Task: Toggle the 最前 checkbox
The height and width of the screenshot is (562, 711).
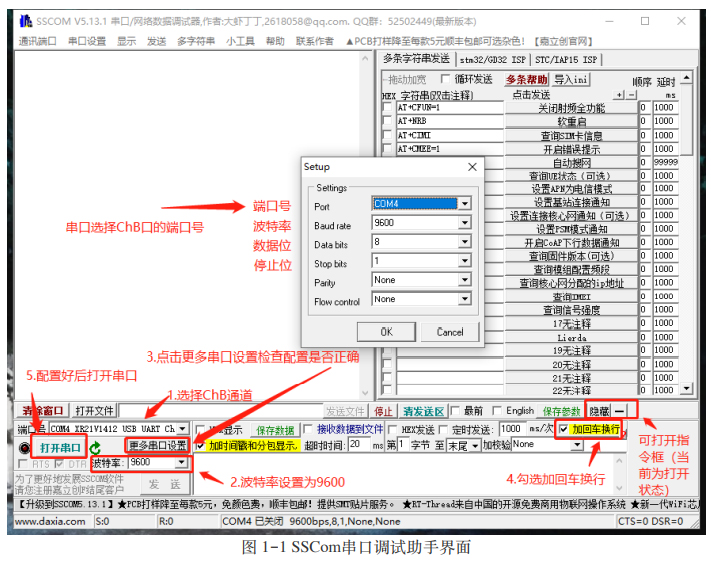Action: (x=455, y=411)
